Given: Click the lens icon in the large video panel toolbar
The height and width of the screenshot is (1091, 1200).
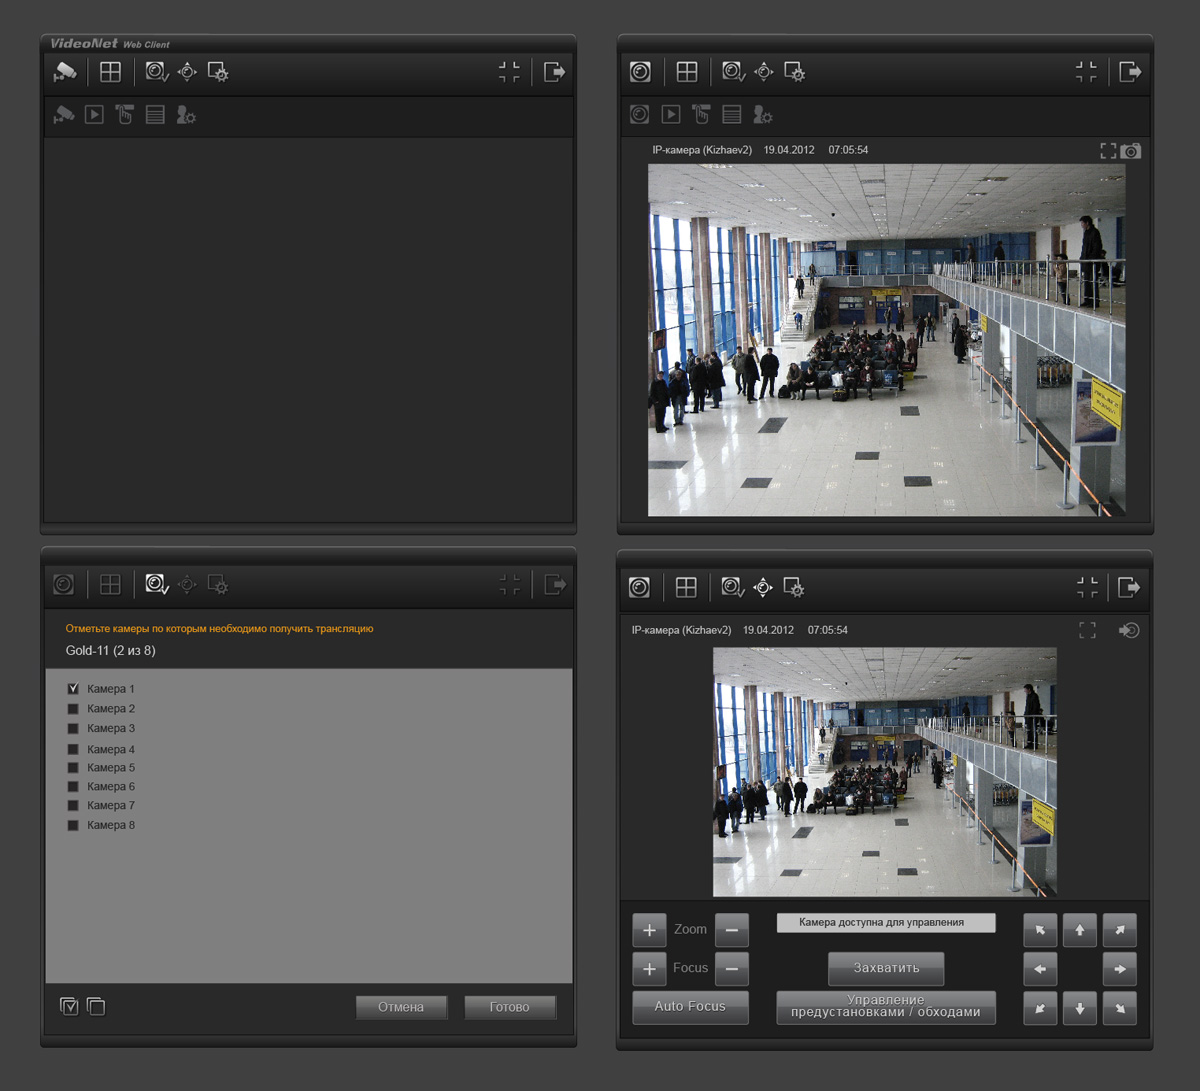Looking at the screenshot, I should [640, 72].
